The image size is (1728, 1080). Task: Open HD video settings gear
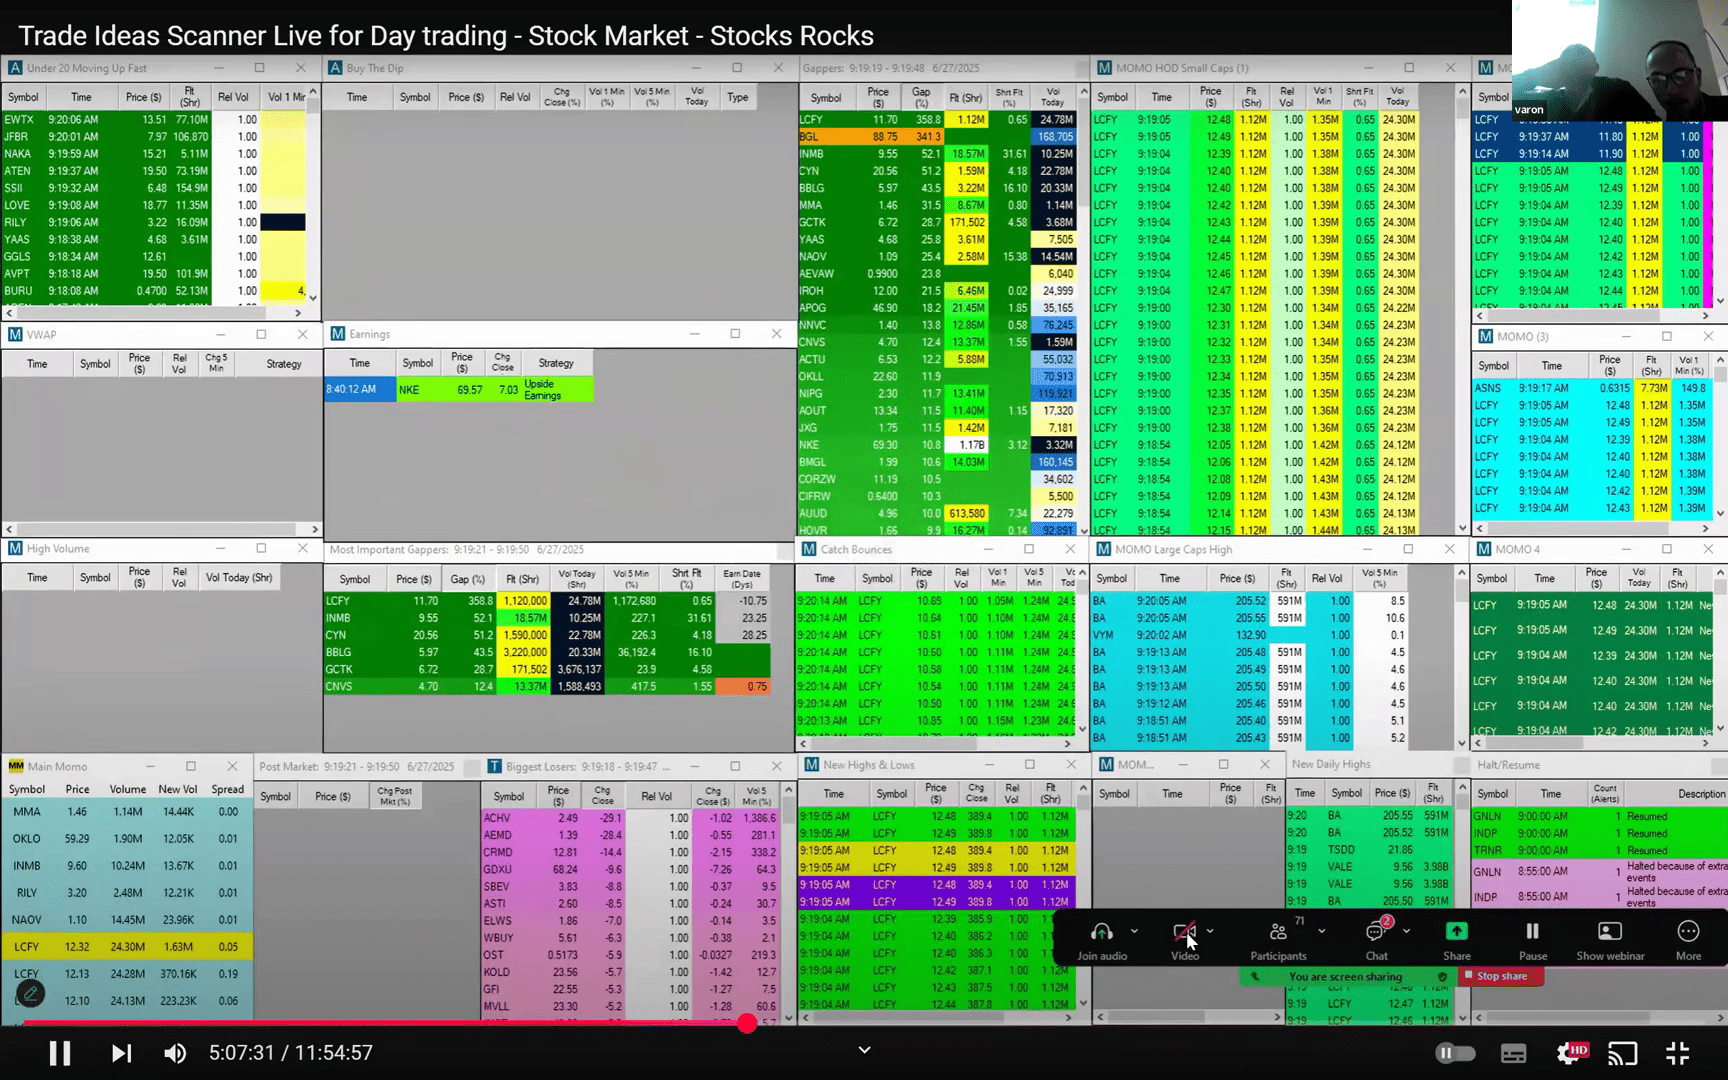tap(1570, 1053)
